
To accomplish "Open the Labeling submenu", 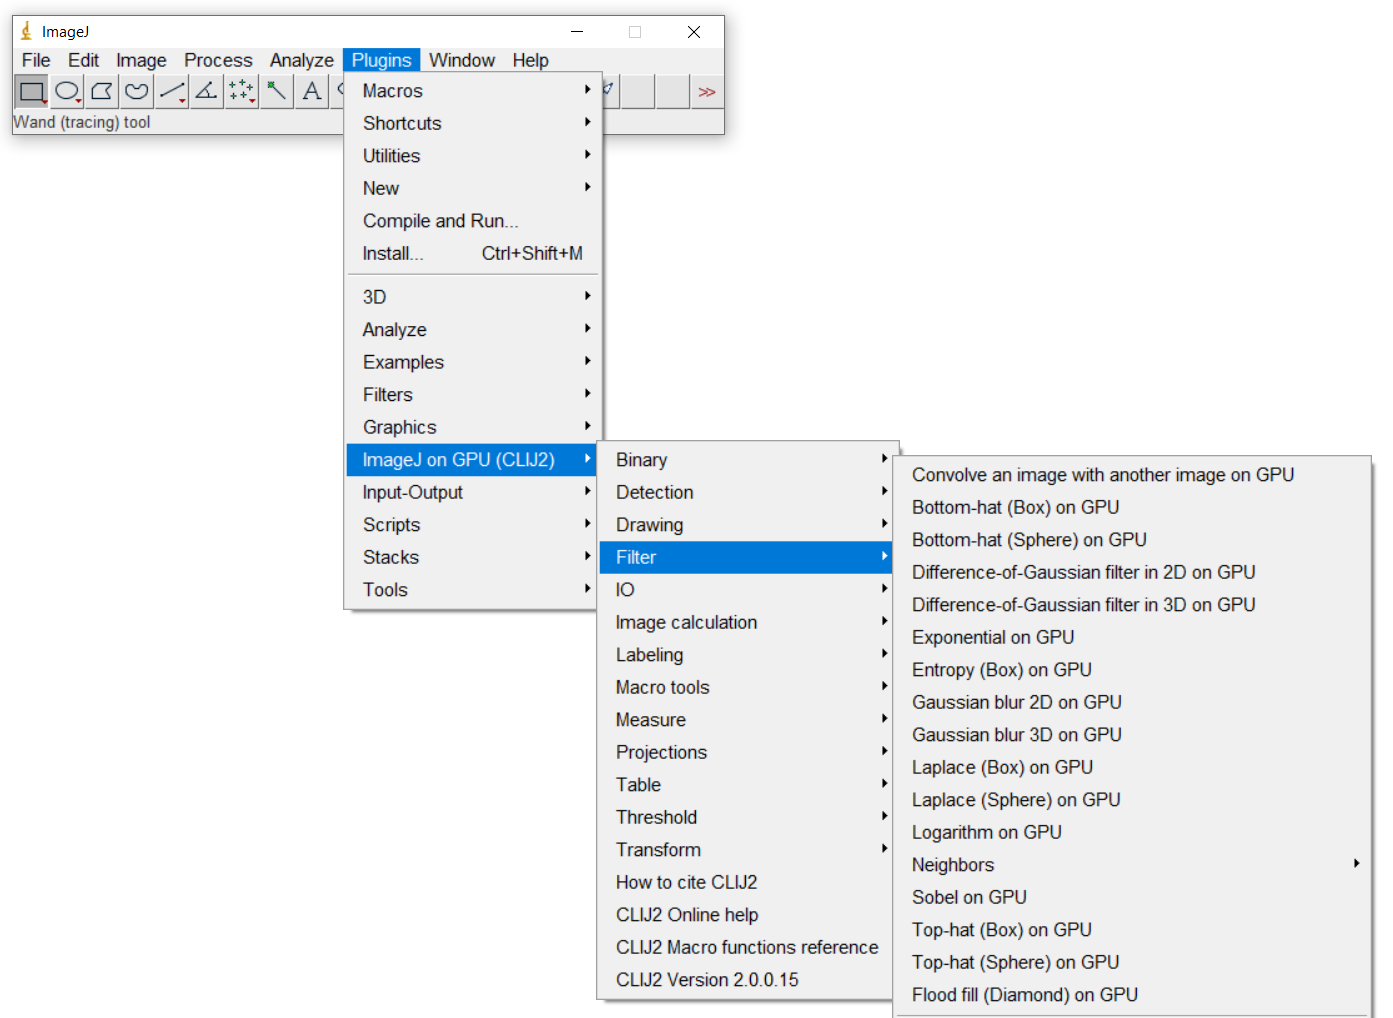I will (x=745, y=655).
